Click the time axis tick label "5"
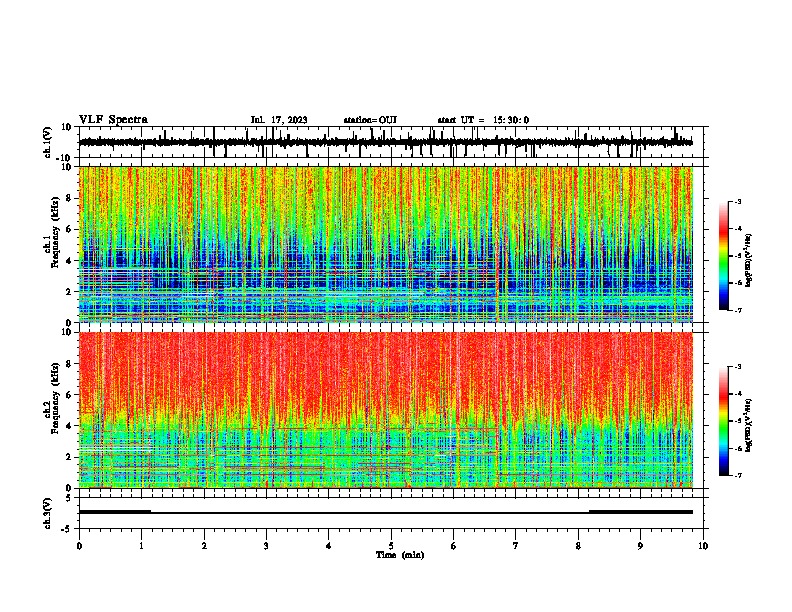Viewport: 792px width, 612px height. 391,546
